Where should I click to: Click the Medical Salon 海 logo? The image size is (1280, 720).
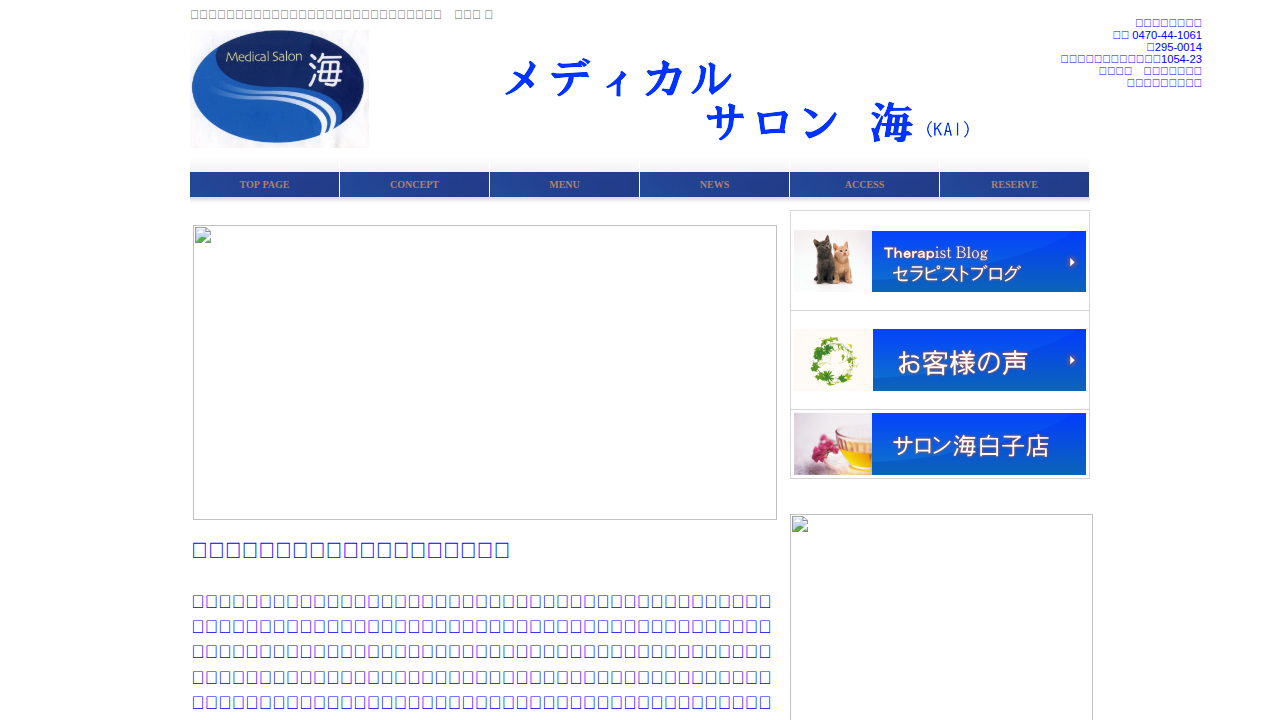pos(279,89)
